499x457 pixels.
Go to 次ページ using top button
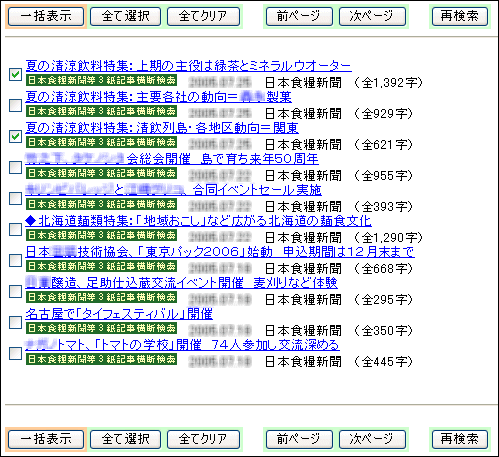[372, 16]
